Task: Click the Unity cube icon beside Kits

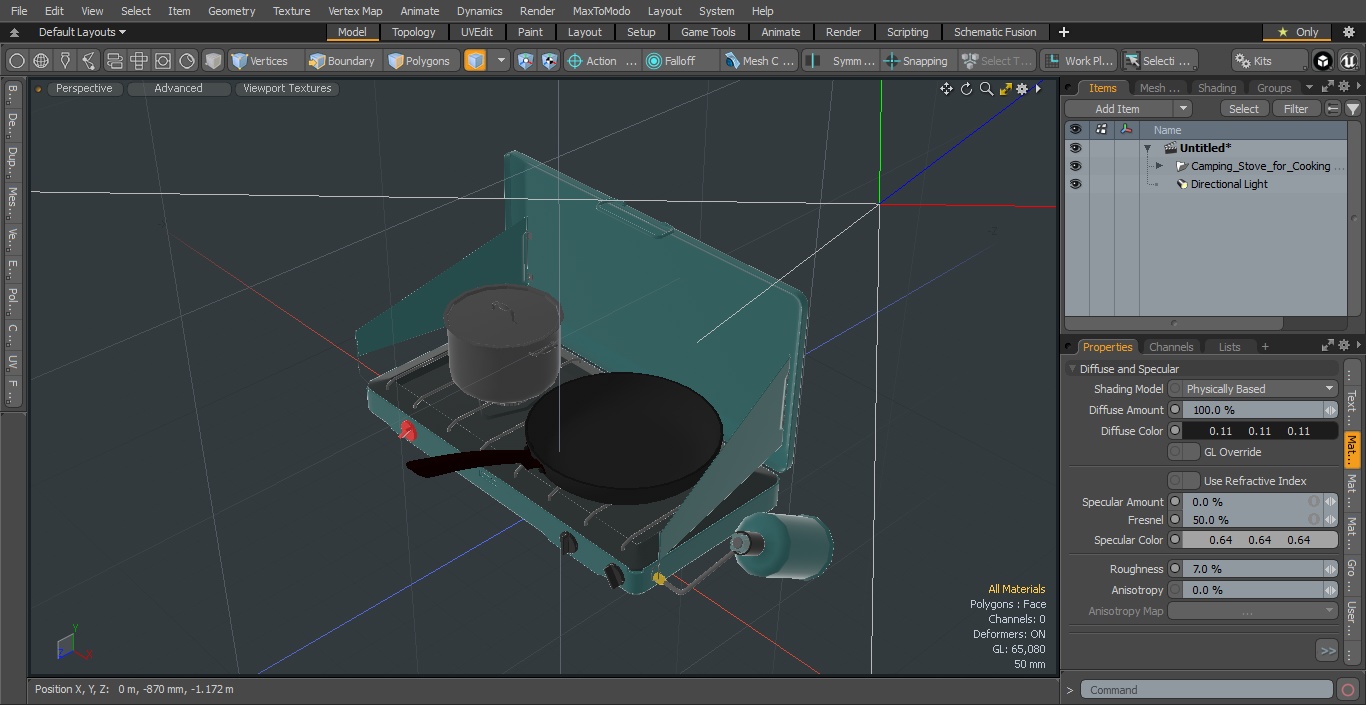Action: (1323, 61)
